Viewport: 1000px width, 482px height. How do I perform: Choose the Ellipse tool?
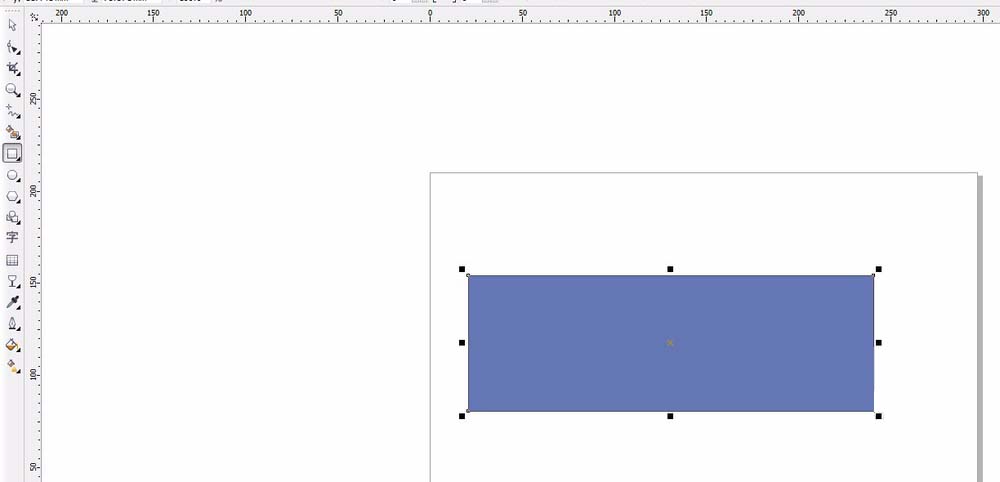tap(12, 175)
